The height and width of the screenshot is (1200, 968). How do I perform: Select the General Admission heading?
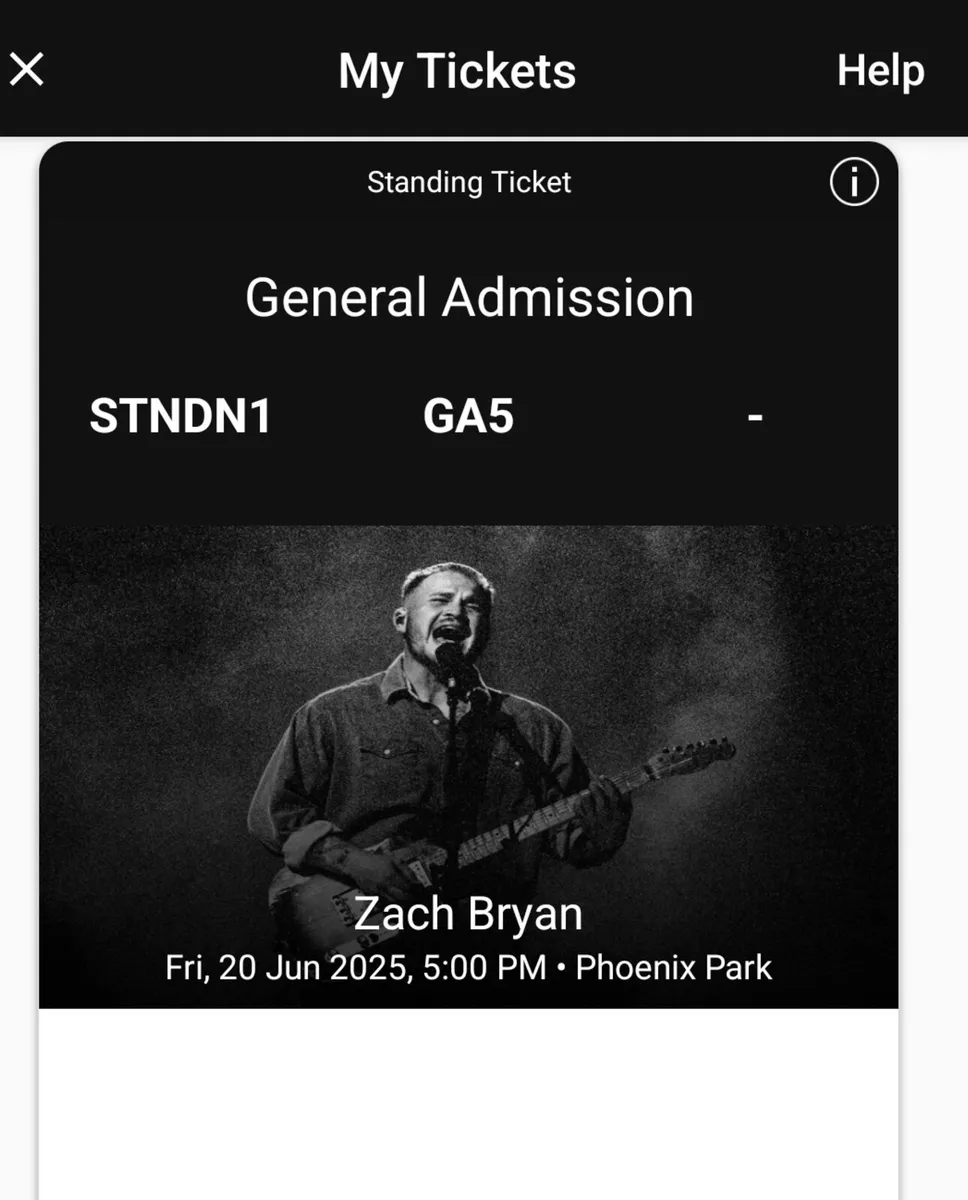(x=469, y=298)
